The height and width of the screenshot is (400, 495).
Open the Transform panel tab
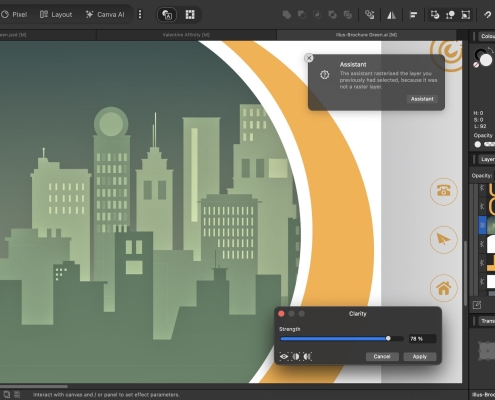[487, 321]
